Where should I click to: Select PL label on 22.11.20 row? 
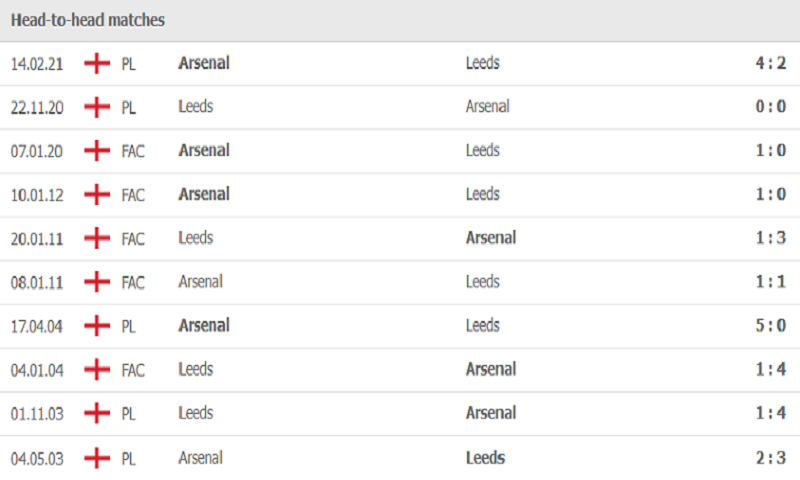pyautogui.click(x=129, y=108)
